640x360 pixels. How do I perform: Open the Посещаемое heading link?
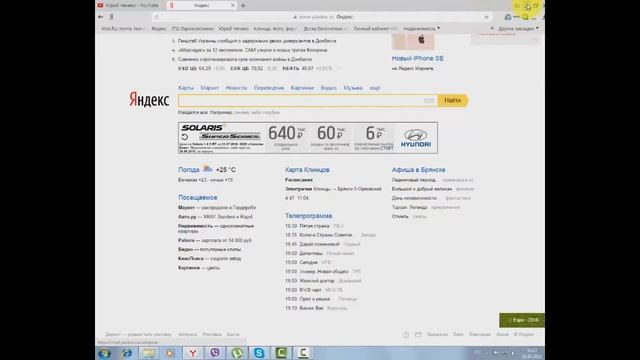tap(198, 197)
